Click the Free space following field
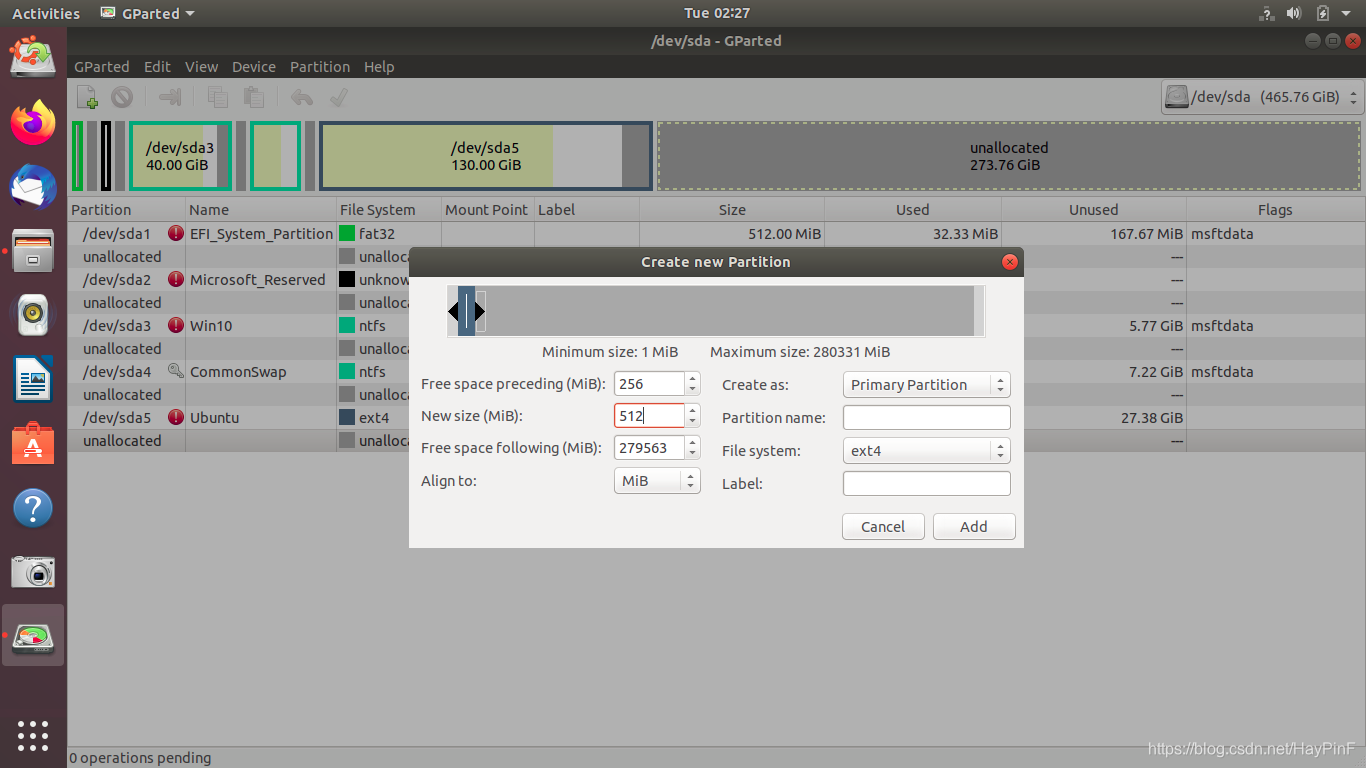The height and width of the screenshot is (768, 1366). (649, 448)
